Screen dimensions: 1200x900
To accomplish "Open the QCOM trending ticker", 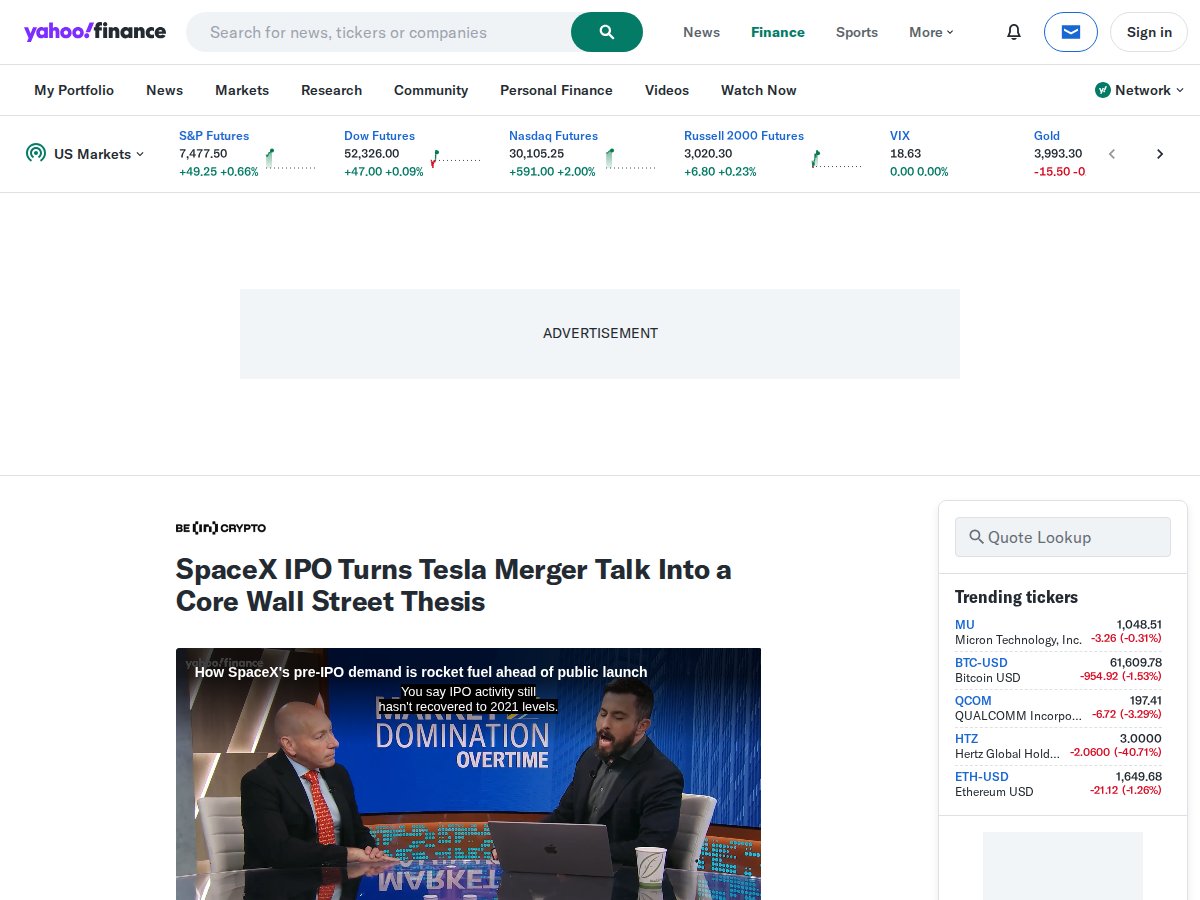I will click(973, 701).
